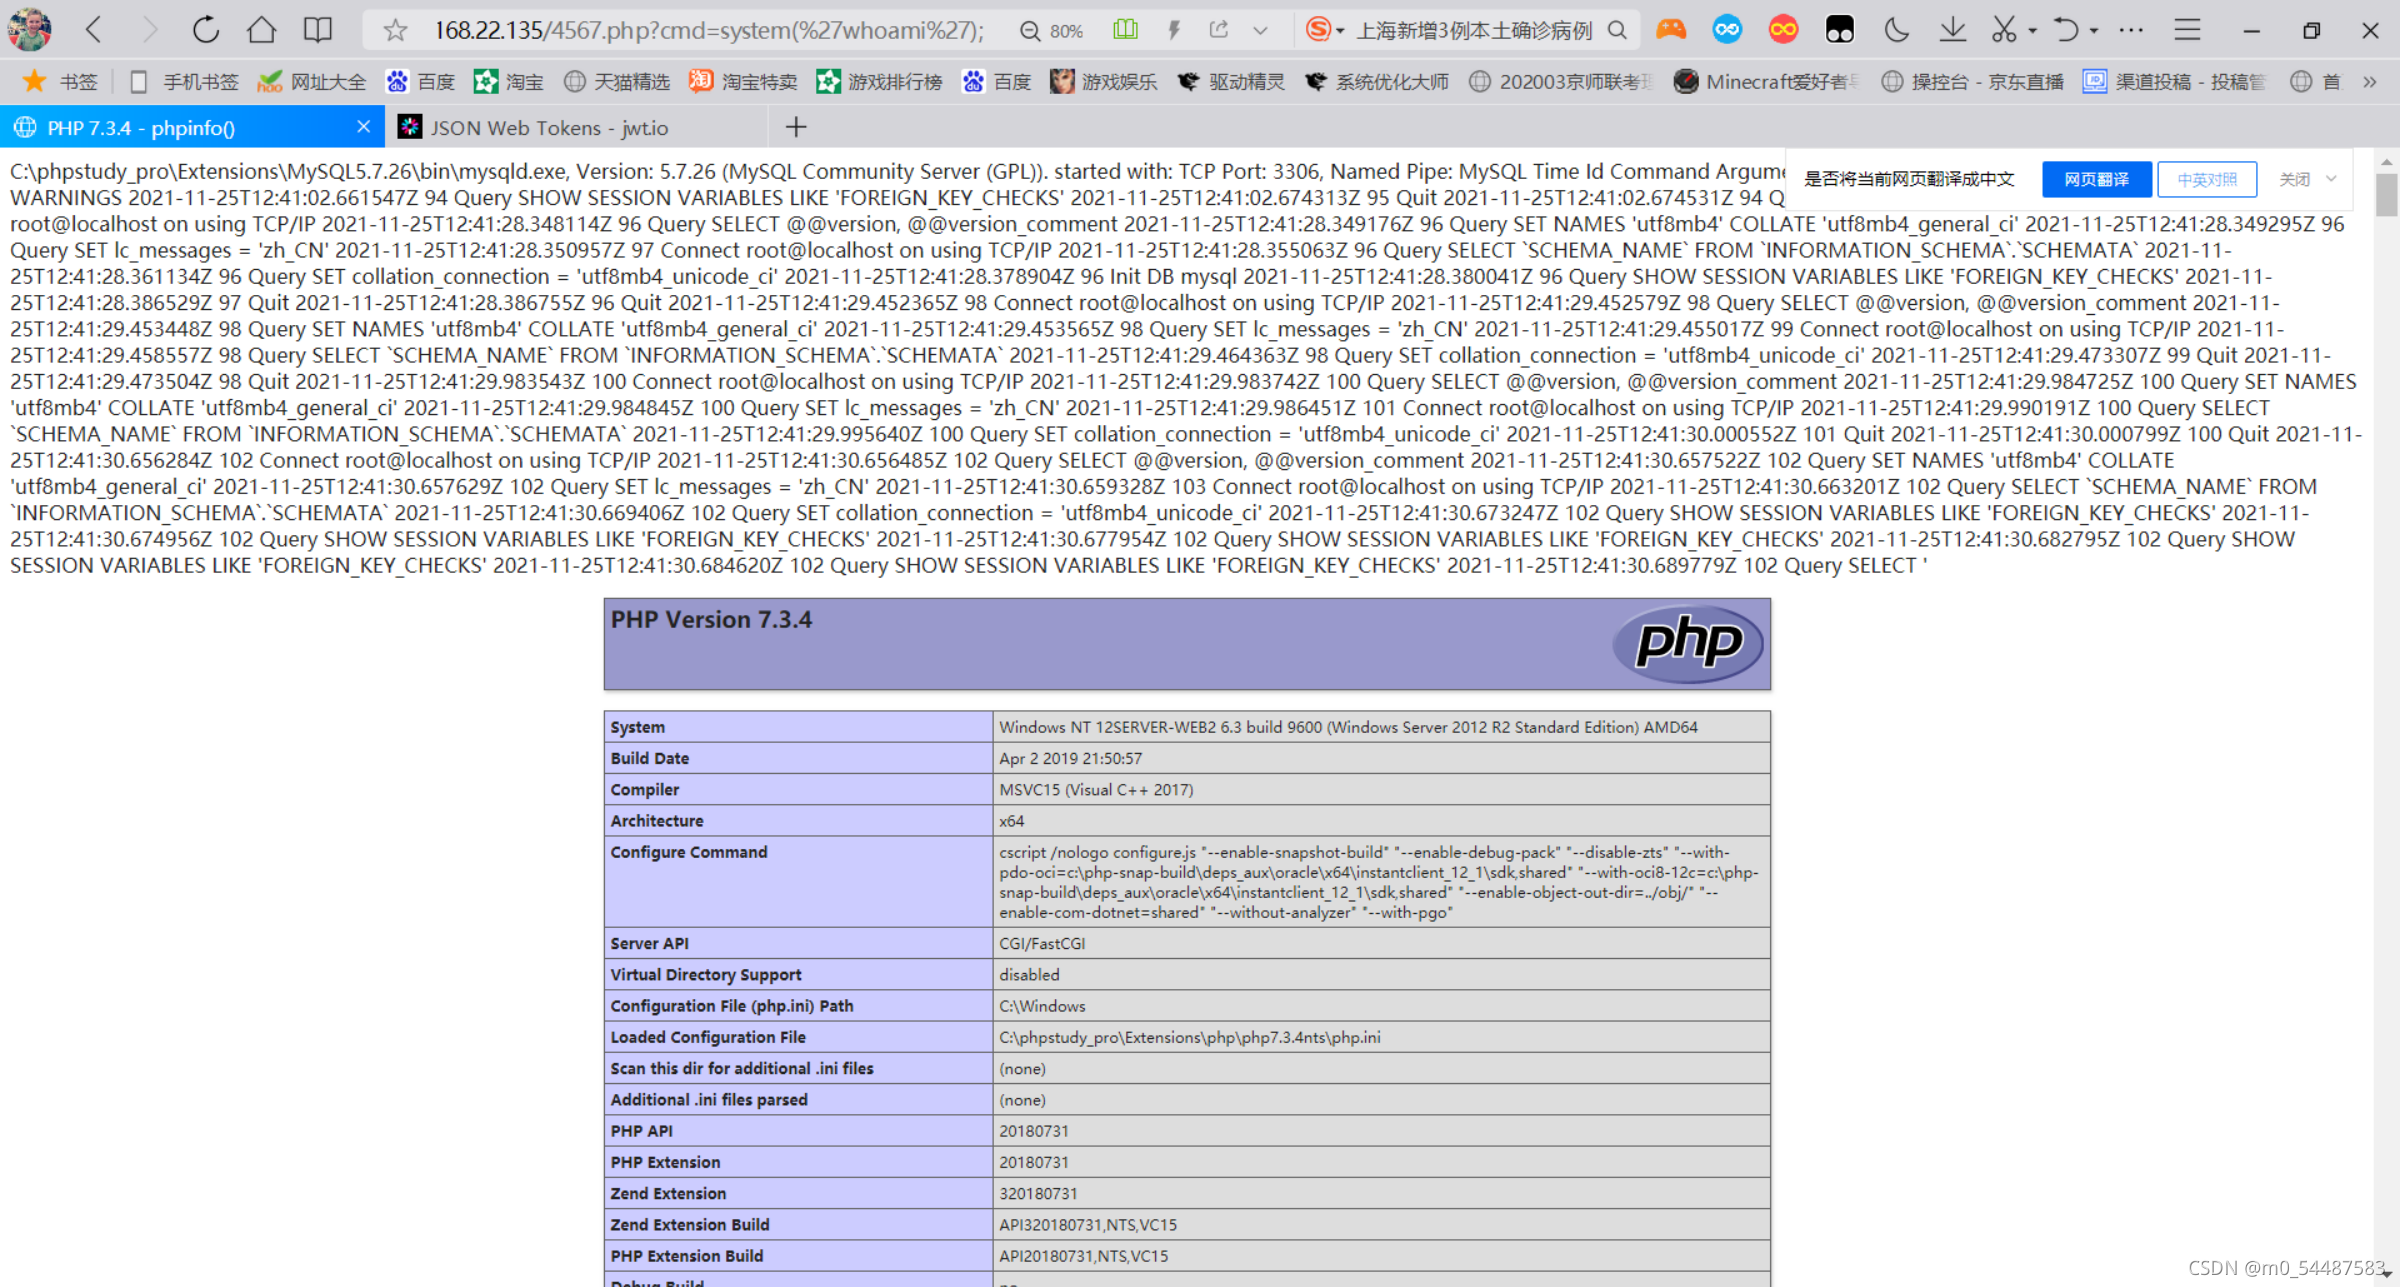Toggle night mode moon icon

(x=1896, y=30)
